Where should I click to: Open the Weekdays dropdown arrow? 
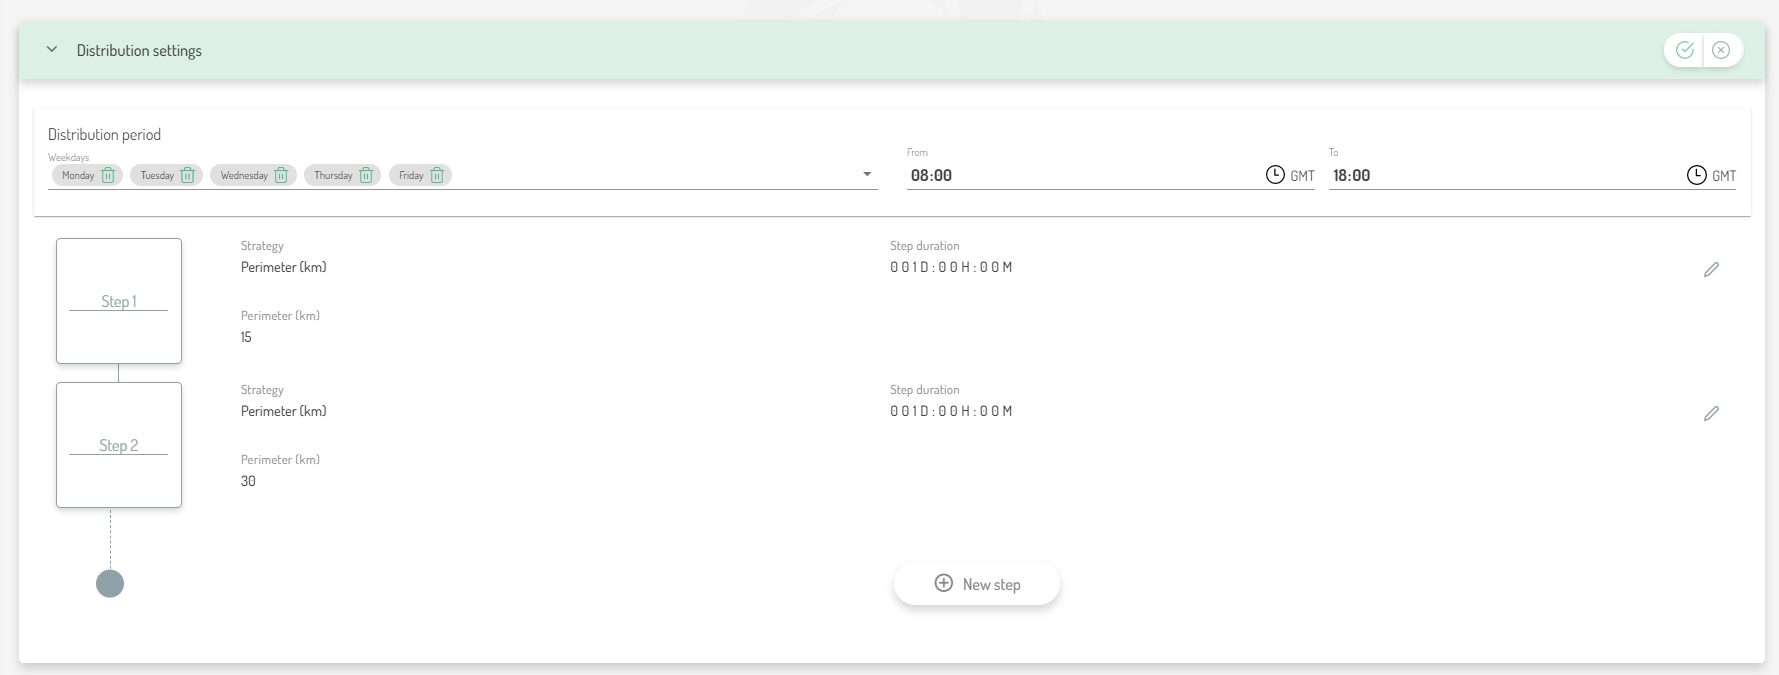point(867,175)
